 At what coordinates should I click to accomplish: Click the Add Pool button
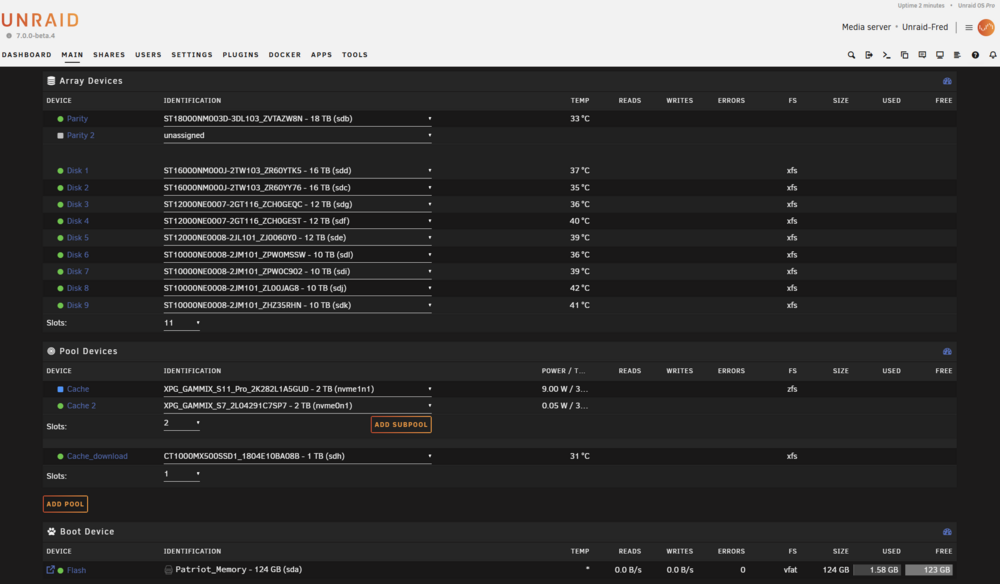click(x=66, y=504)
